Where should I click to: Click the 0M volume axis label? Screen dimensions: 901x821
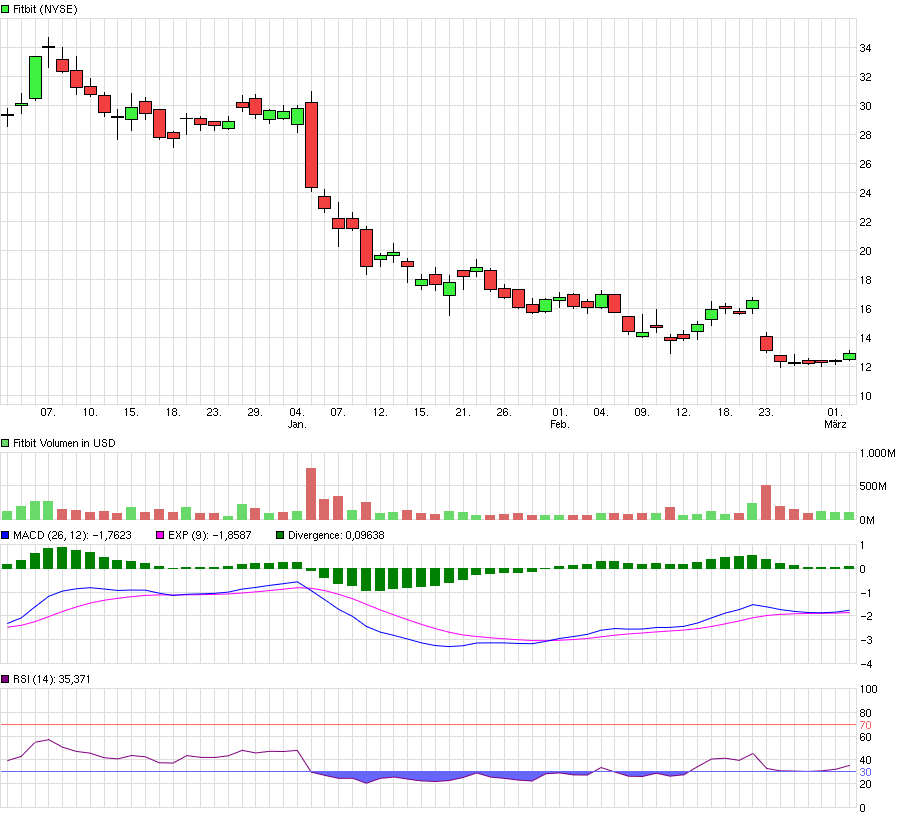point(867,521)
